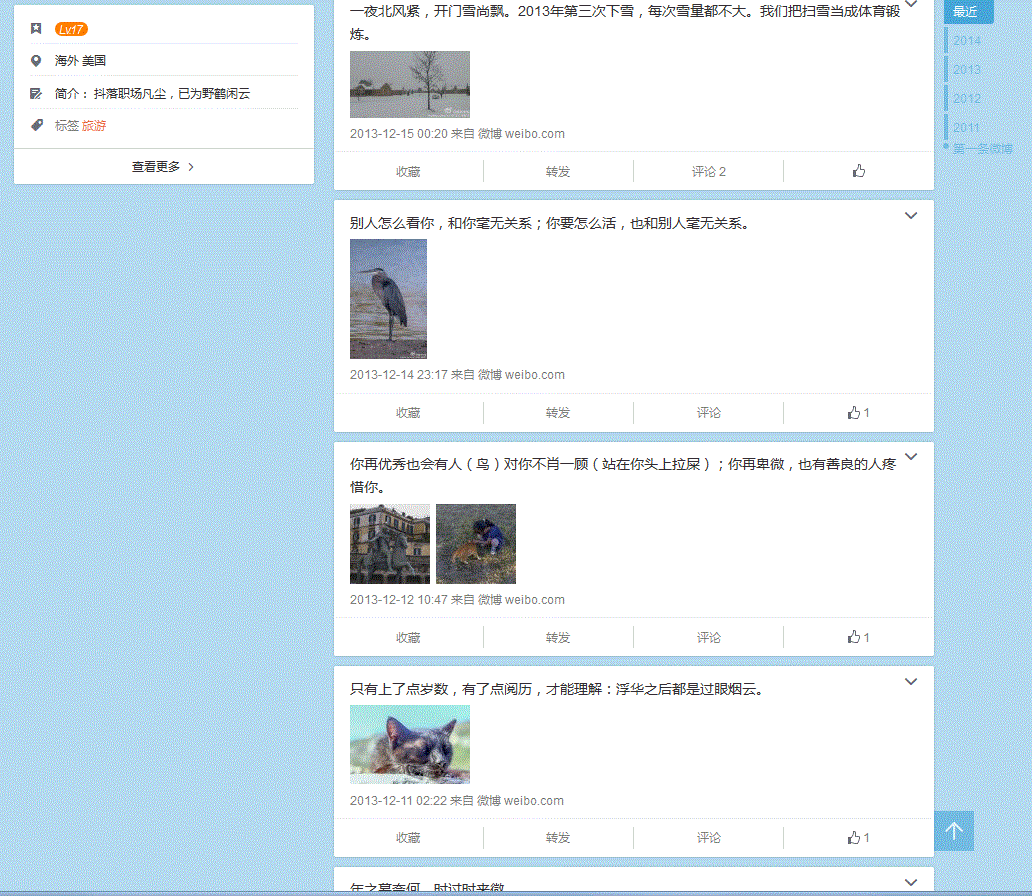Click 收藏 on the cat photo post
Viewport: 1032px width, 896px height.
pyautogui.click(x=408, y=838)
